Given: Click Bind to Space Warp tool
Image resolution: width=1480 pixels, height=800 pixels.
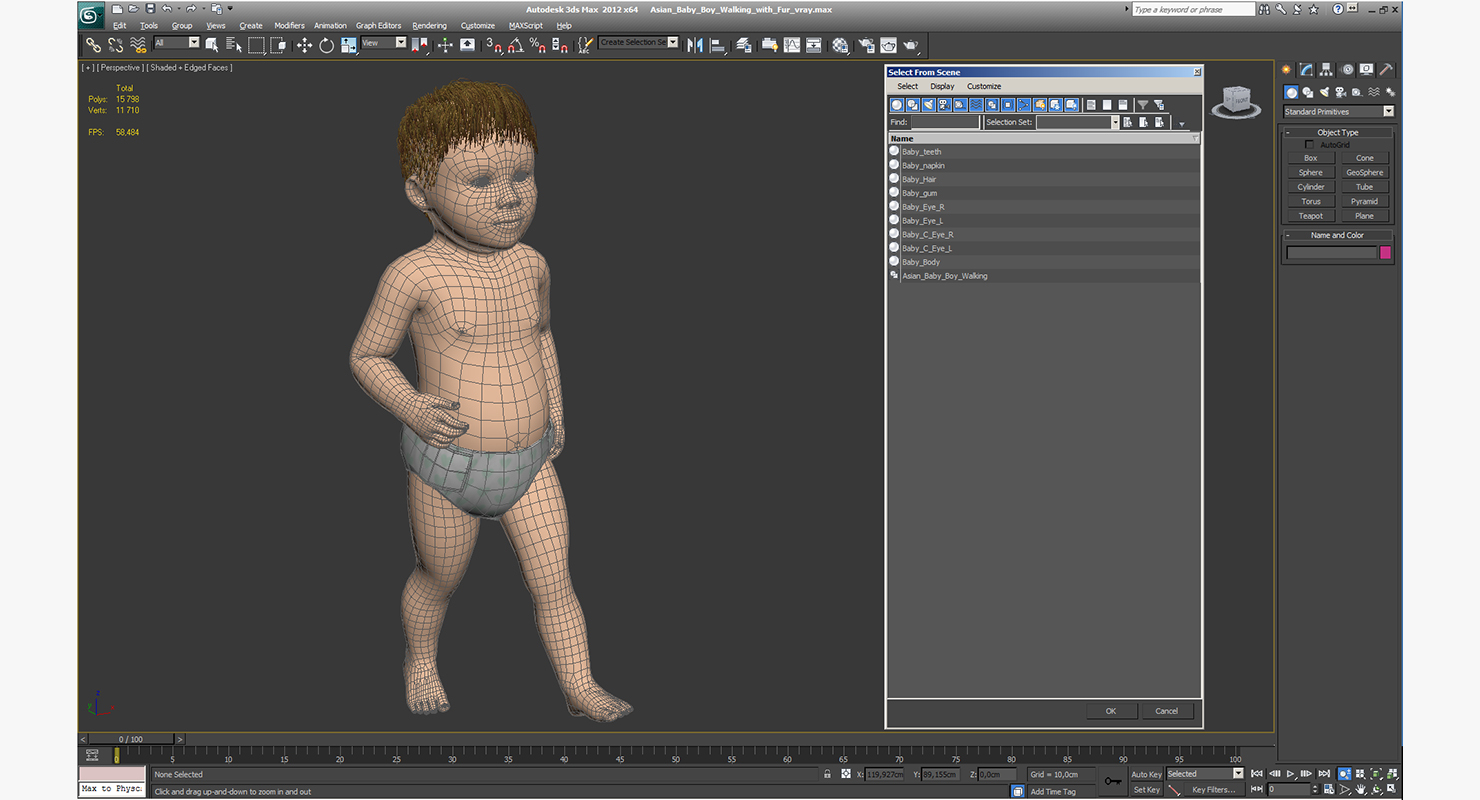Looking at the screenshot, I should click(x=139, y=45).
